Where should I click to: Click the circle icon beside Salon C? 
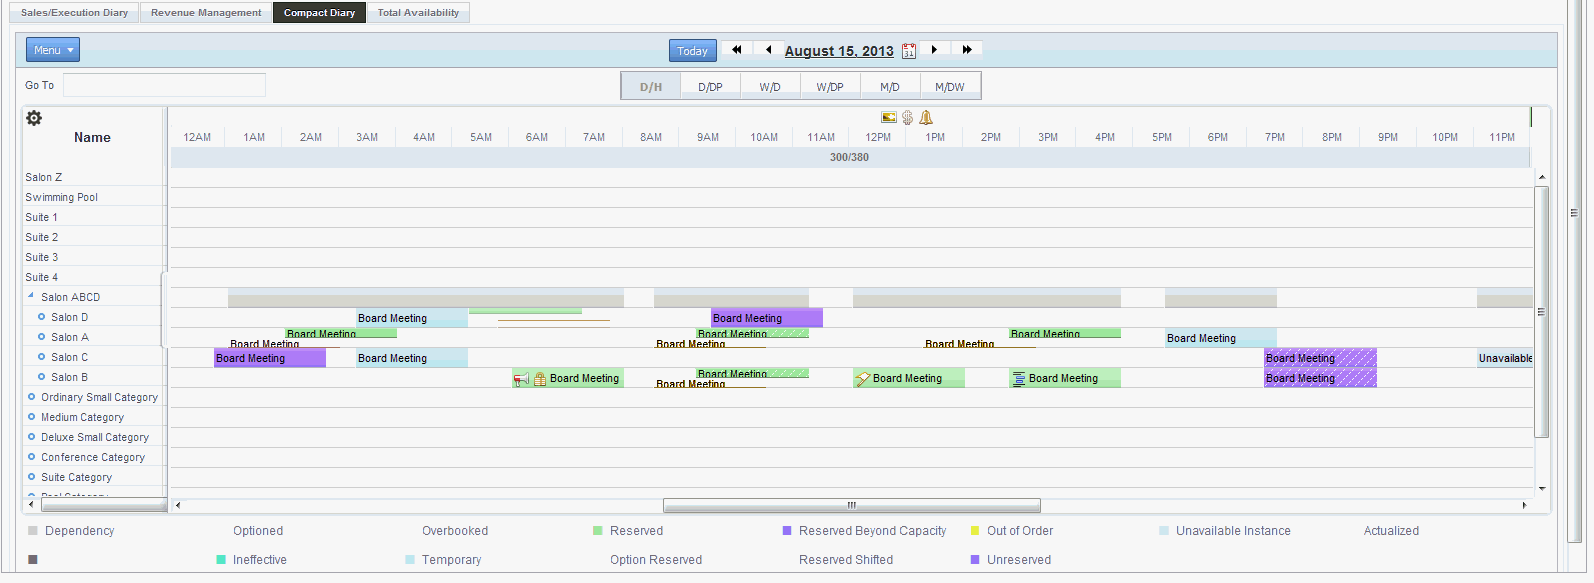coord(41,356)
